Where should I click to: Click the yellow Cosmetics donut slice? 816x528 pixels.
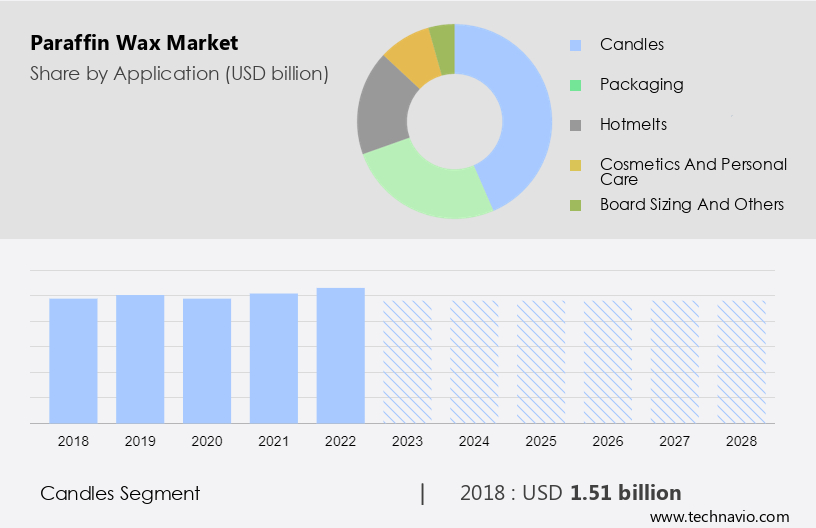413,58
